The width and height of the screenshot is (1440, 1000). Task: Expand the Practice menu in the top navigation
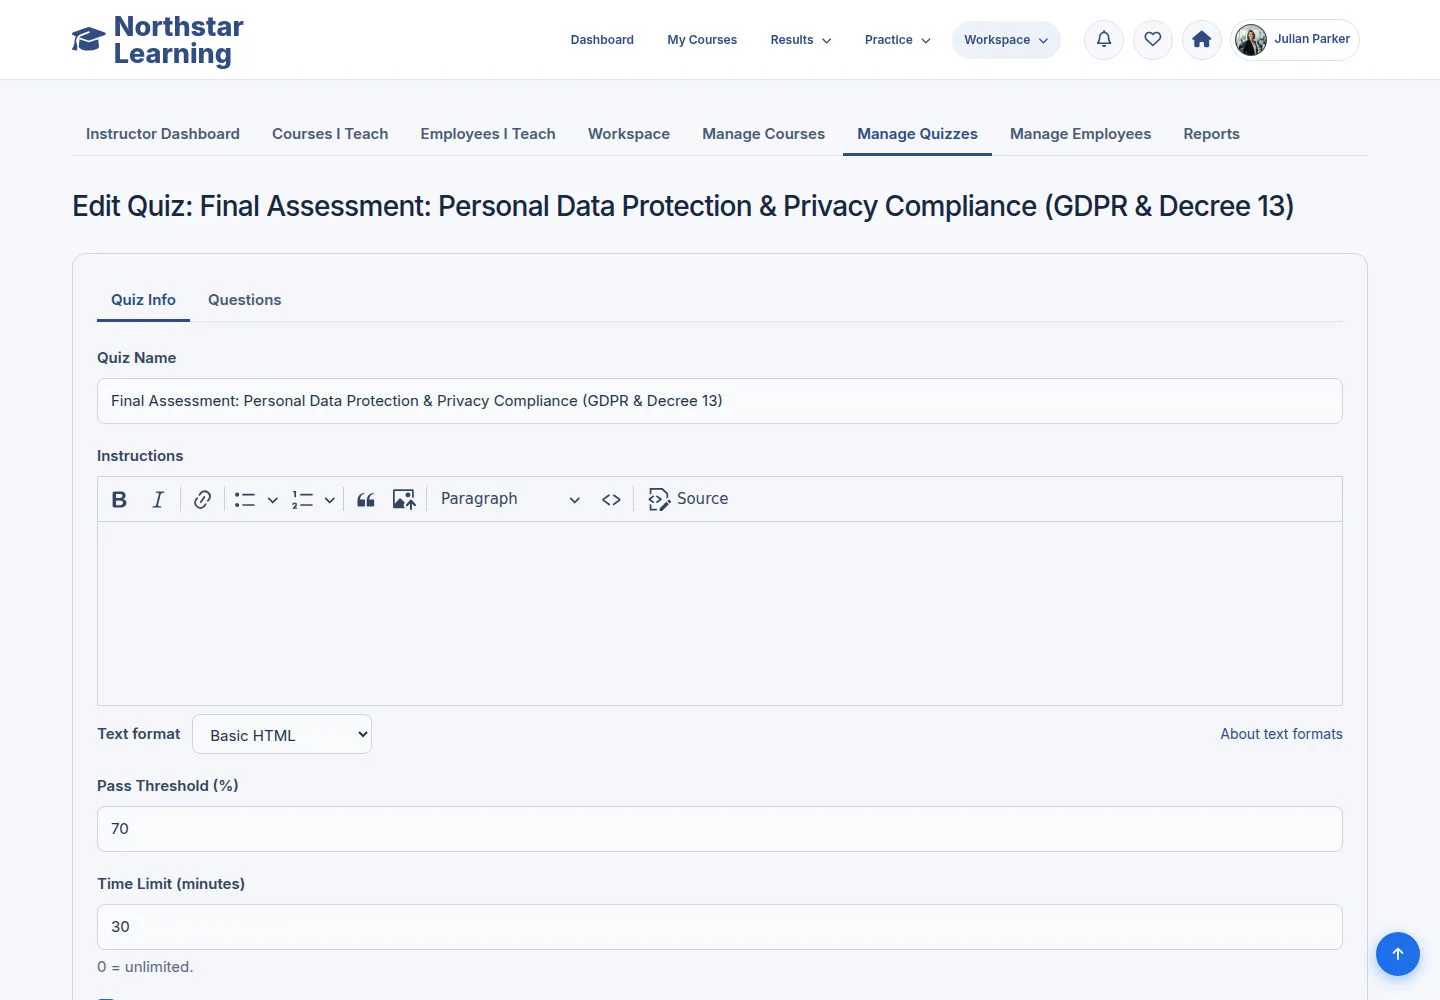pyautogui.click(x=898, y=40)
